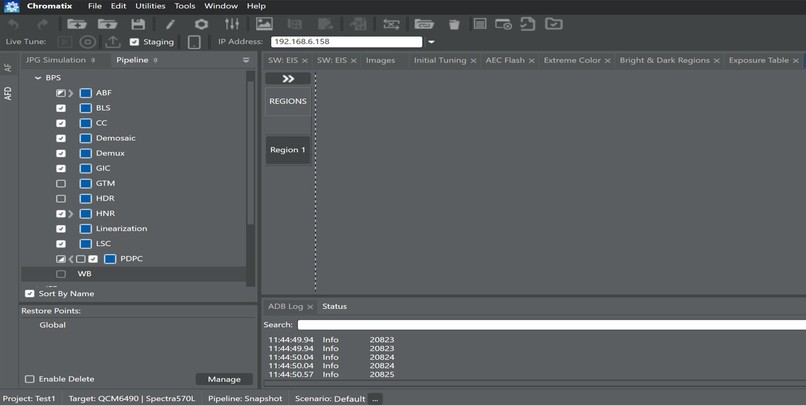Click the document checklist toolbar icon

(527, 24)
